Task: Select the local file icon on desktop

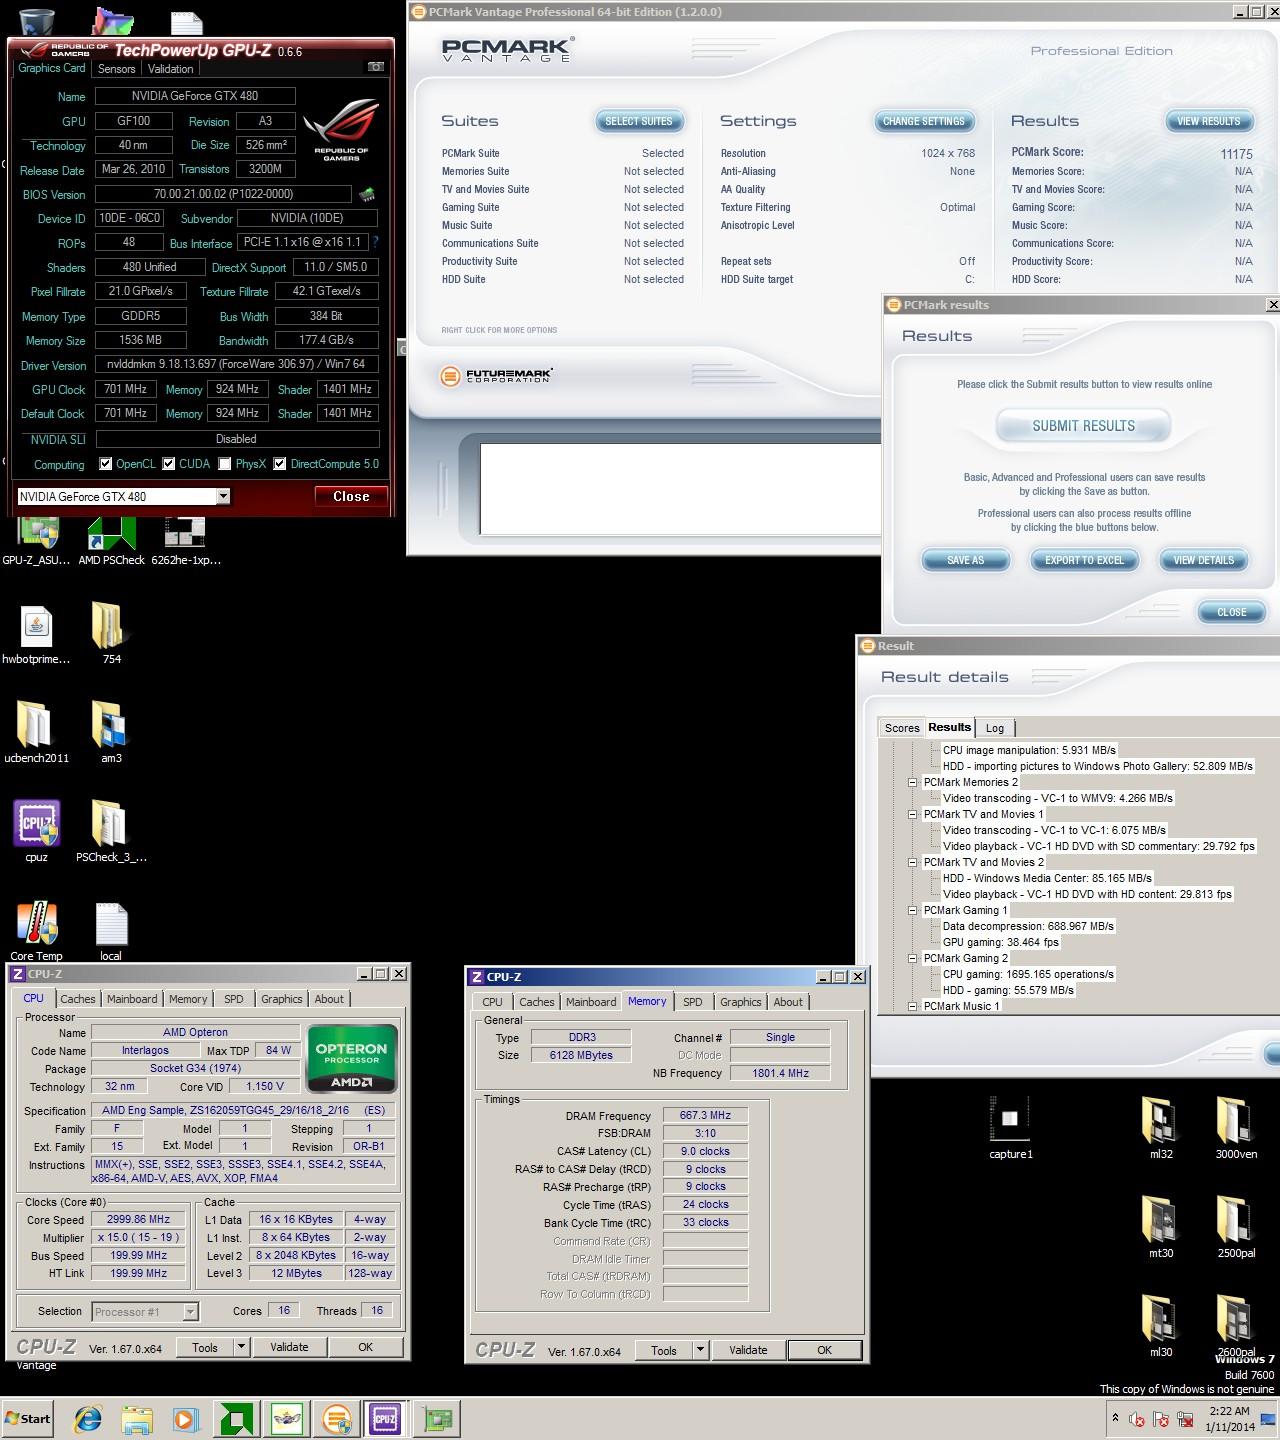Action: [x=111, y=930]
